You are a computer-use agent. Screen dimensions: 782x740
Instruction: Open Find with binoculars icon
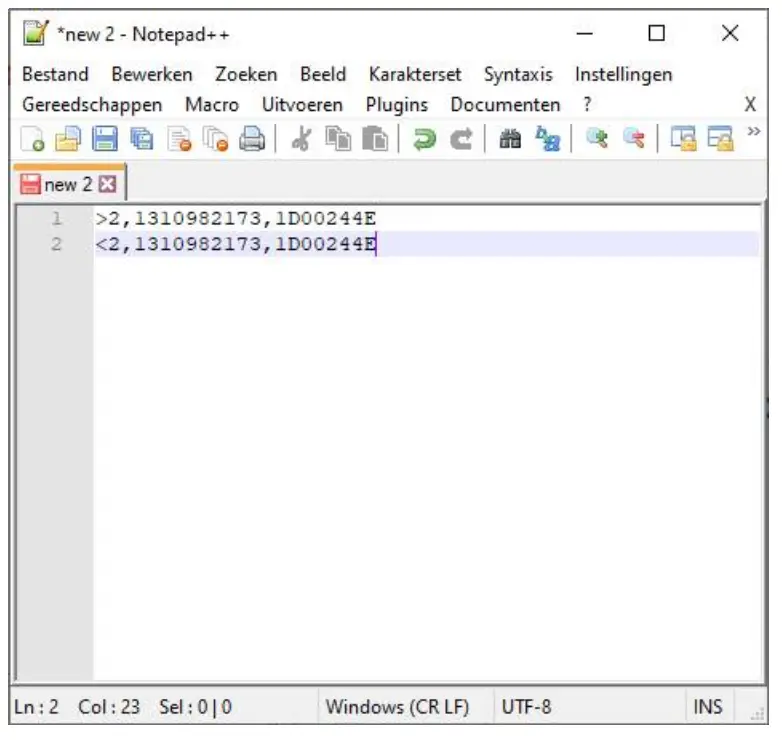pyautogui.click(x=510, y=139)
